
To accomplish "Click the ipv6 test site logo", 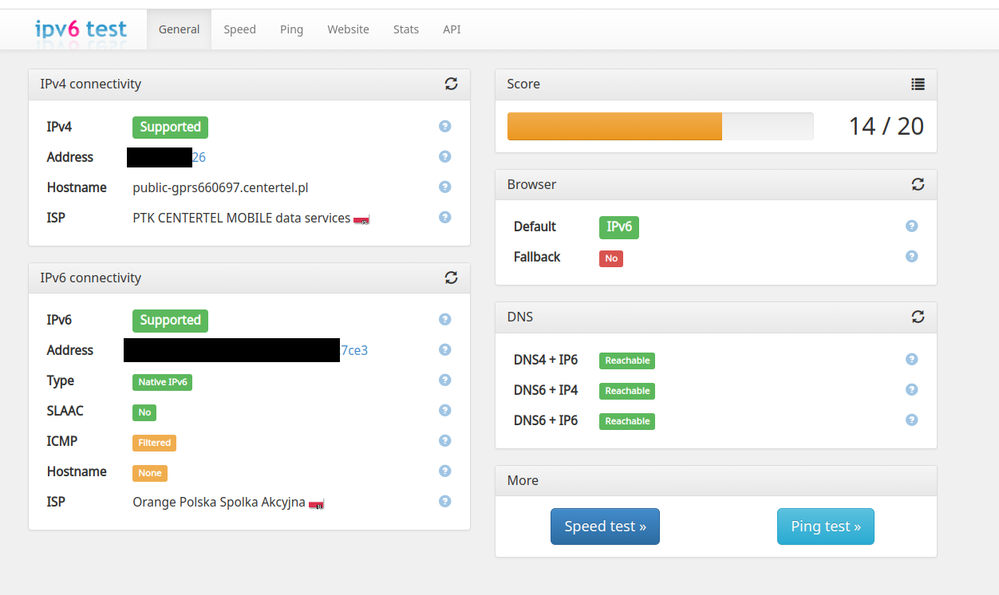I will coord(81,29).
